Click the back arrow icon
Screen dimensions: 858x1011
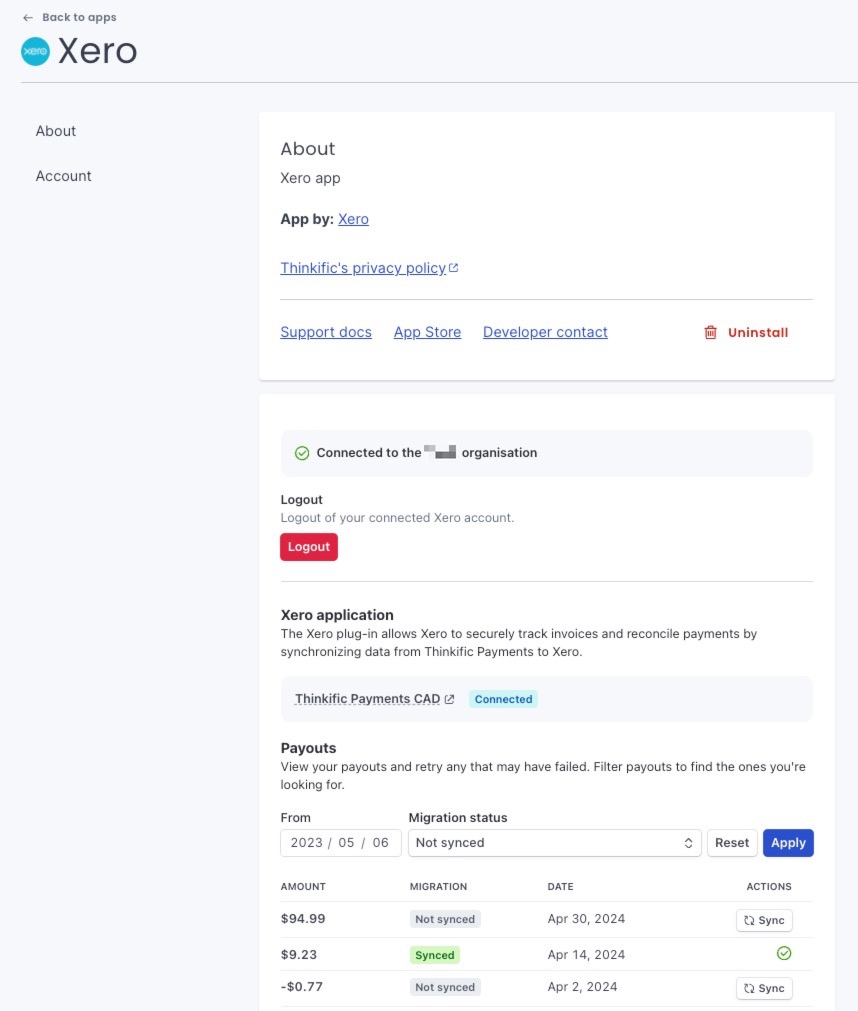pyautogui.click(x=28, y=17)
